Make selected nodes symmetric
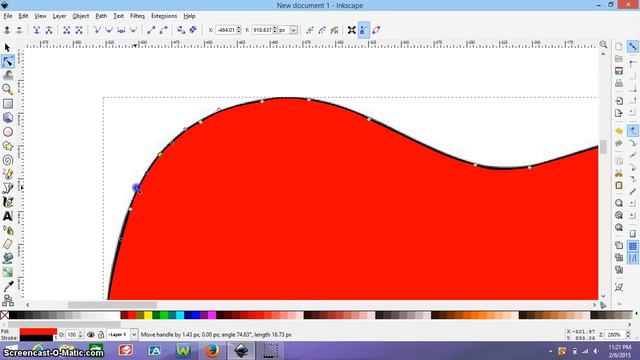 121,30
